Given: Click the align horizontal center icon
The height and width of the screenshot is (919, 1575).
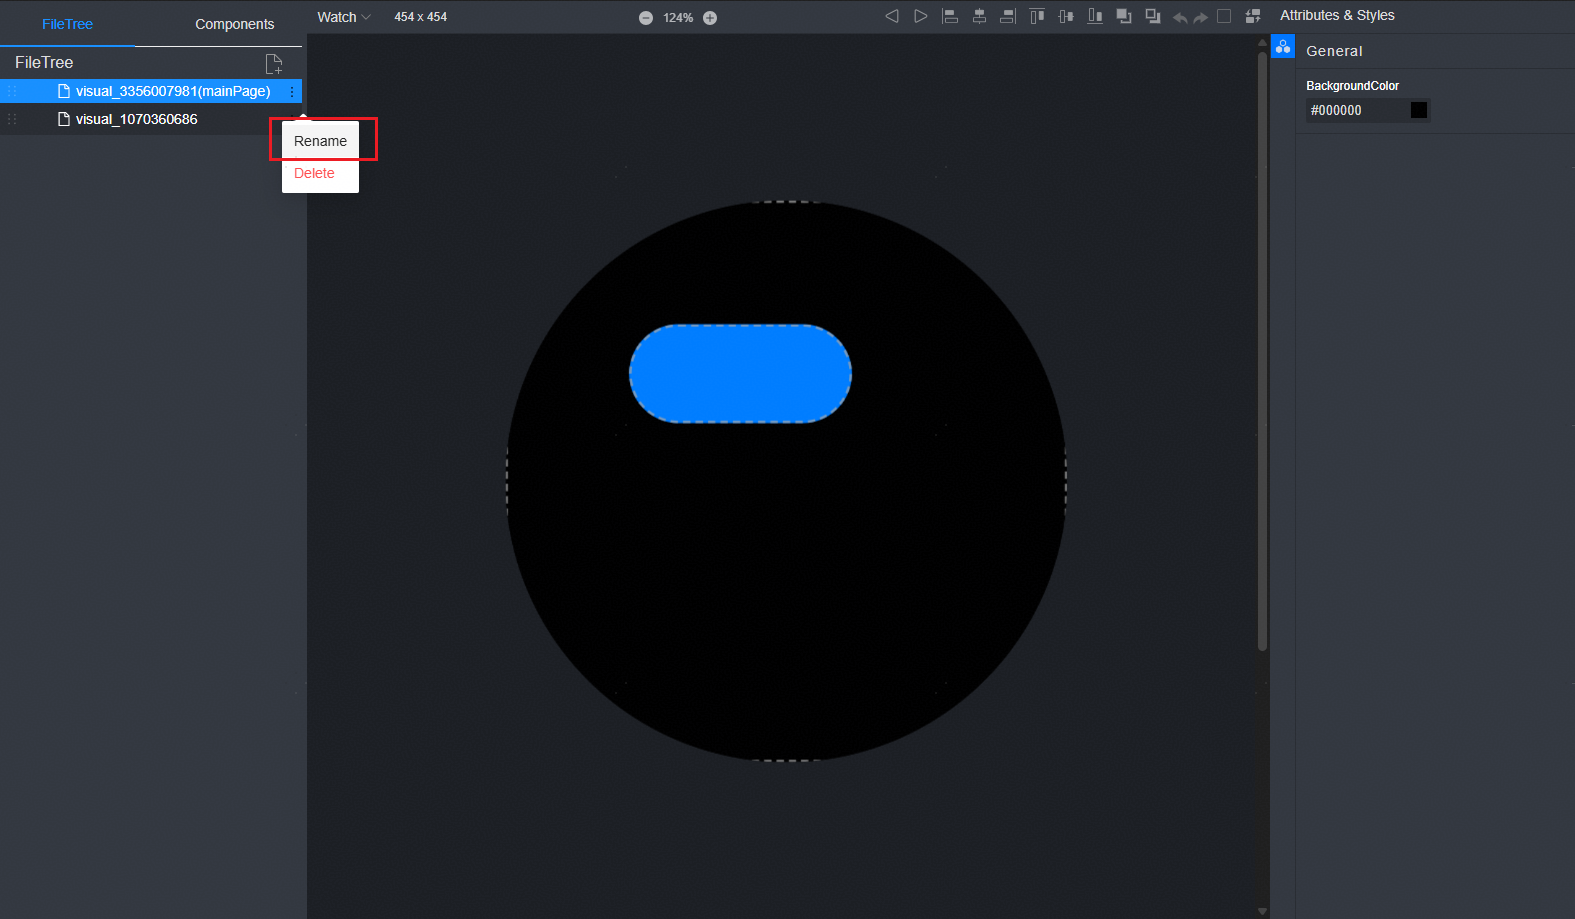Looking at the screenshot, I should click(979, 16).
